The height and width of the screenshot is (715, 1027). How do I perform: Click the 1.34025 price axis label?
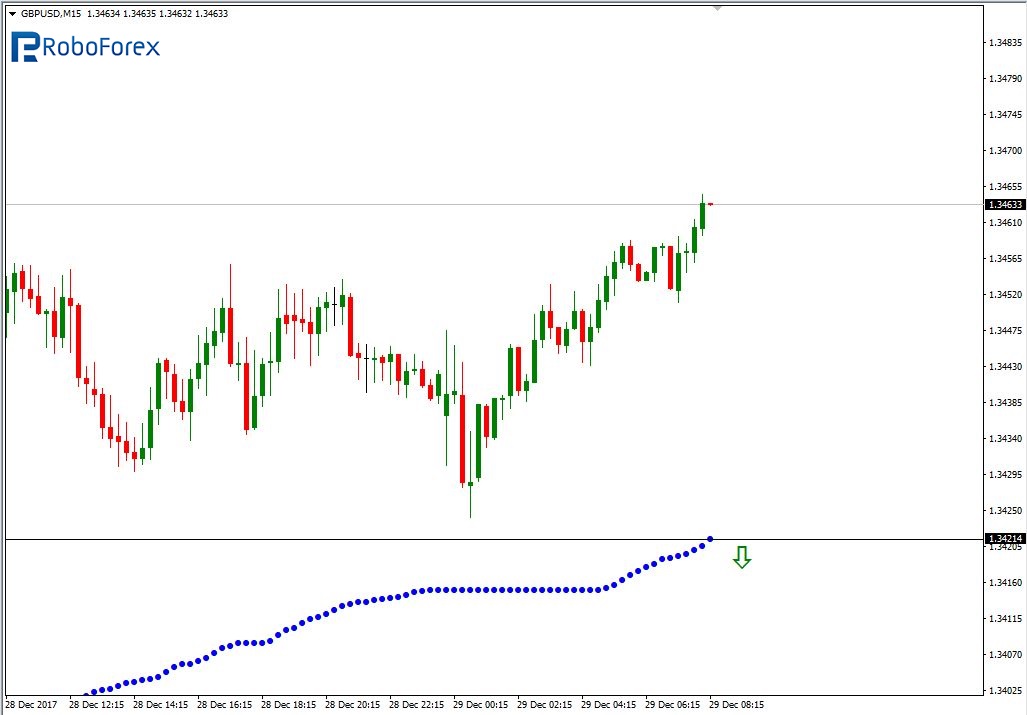(1004, 690)
